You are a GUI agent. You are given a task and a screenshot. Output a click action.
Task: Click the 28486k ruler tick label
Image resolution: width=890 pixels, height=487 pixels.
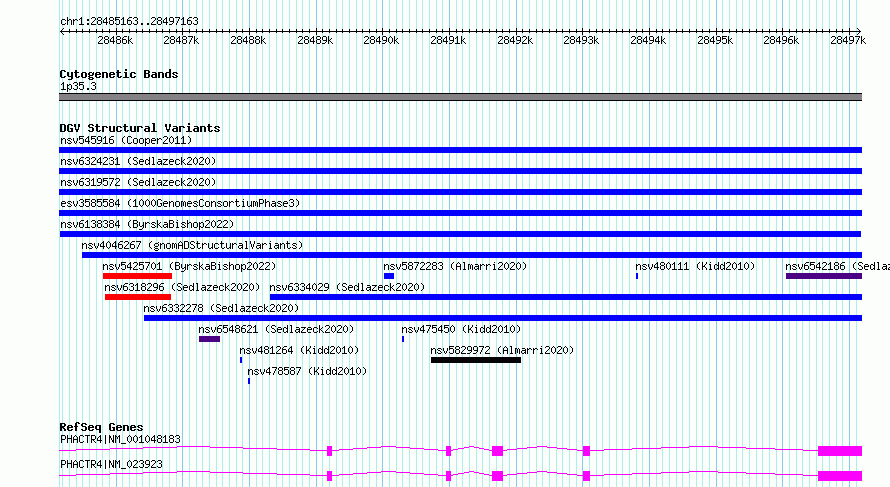(x=115, y=40)
